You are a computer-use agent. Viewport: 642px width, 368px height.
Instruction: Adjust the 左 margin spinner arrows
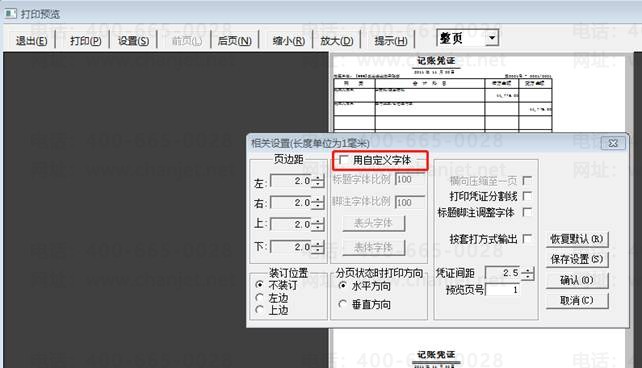tap(318, 181)
